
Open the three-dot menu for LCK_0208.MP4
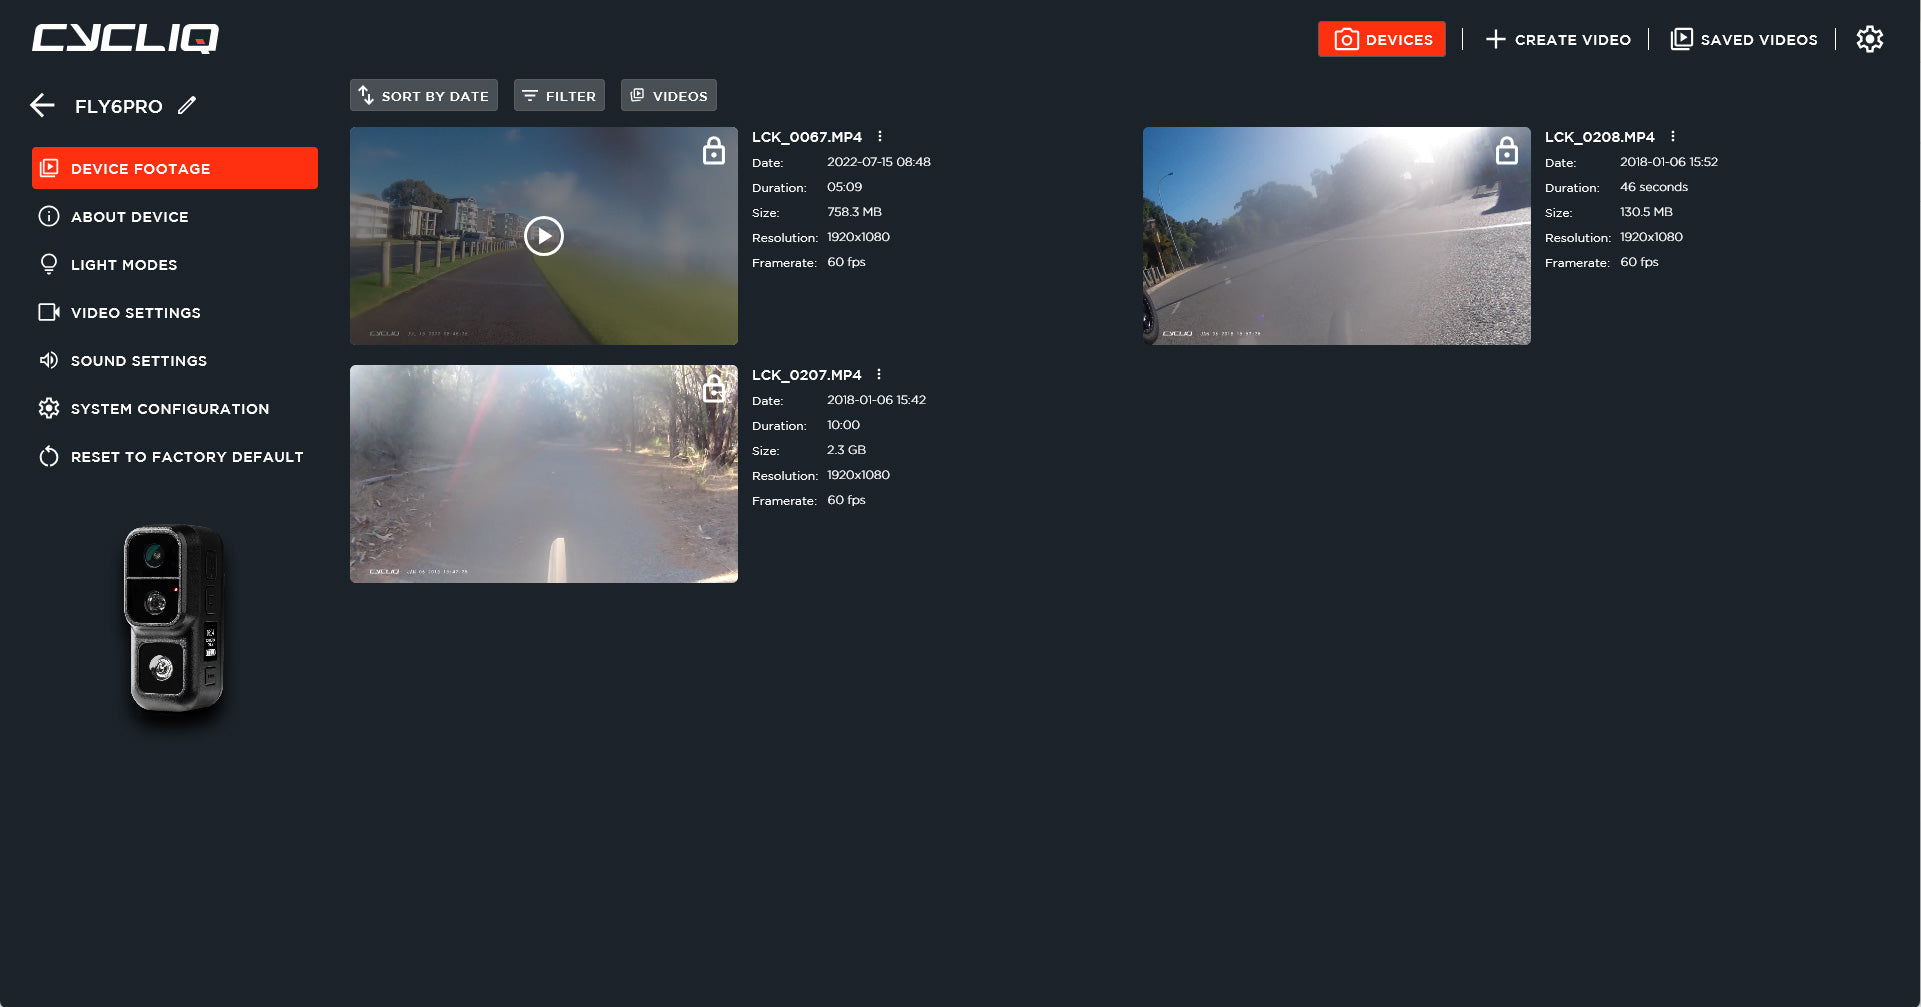(x=1672, y=137)
